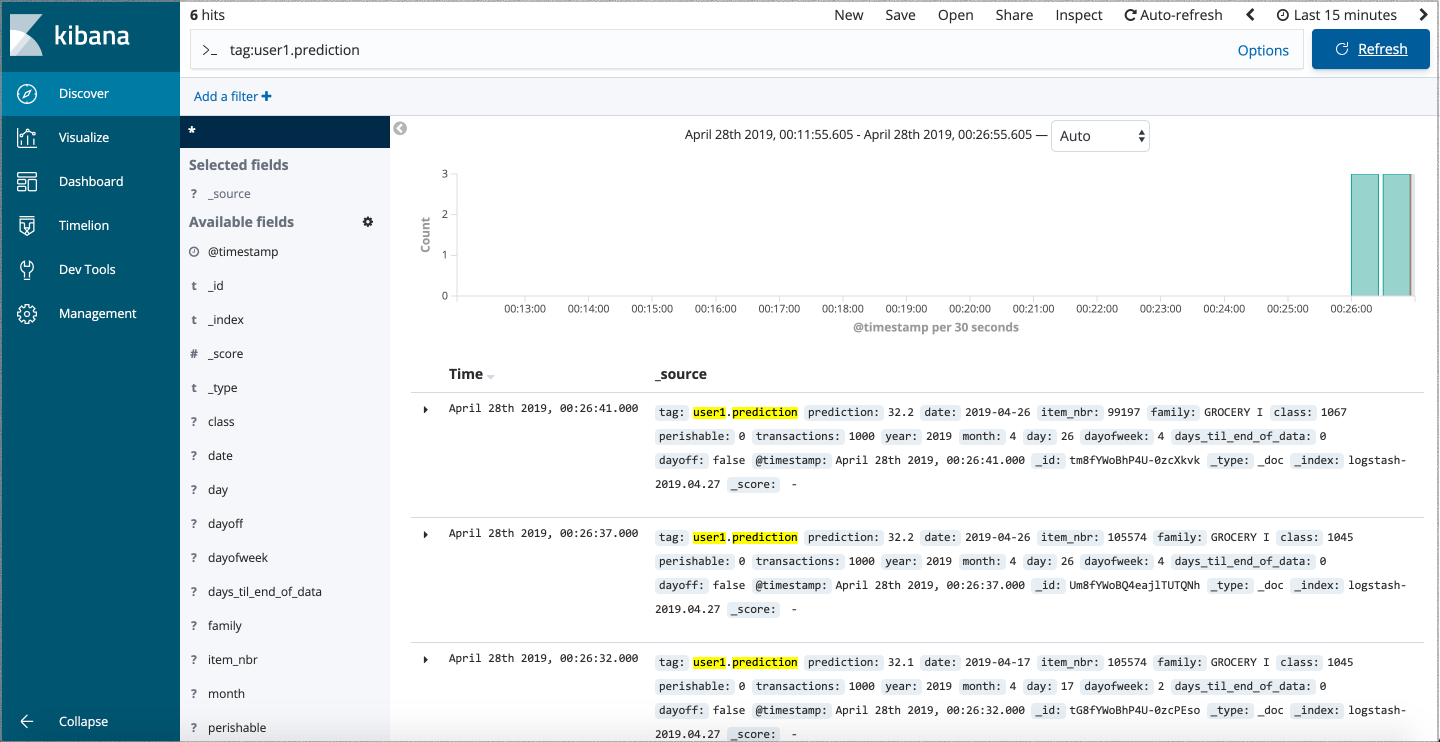This screenshot has width=1440, height=742.
Task: Go to previous time range arrow
Action: pyautogui.click(x=1250, y=15)
